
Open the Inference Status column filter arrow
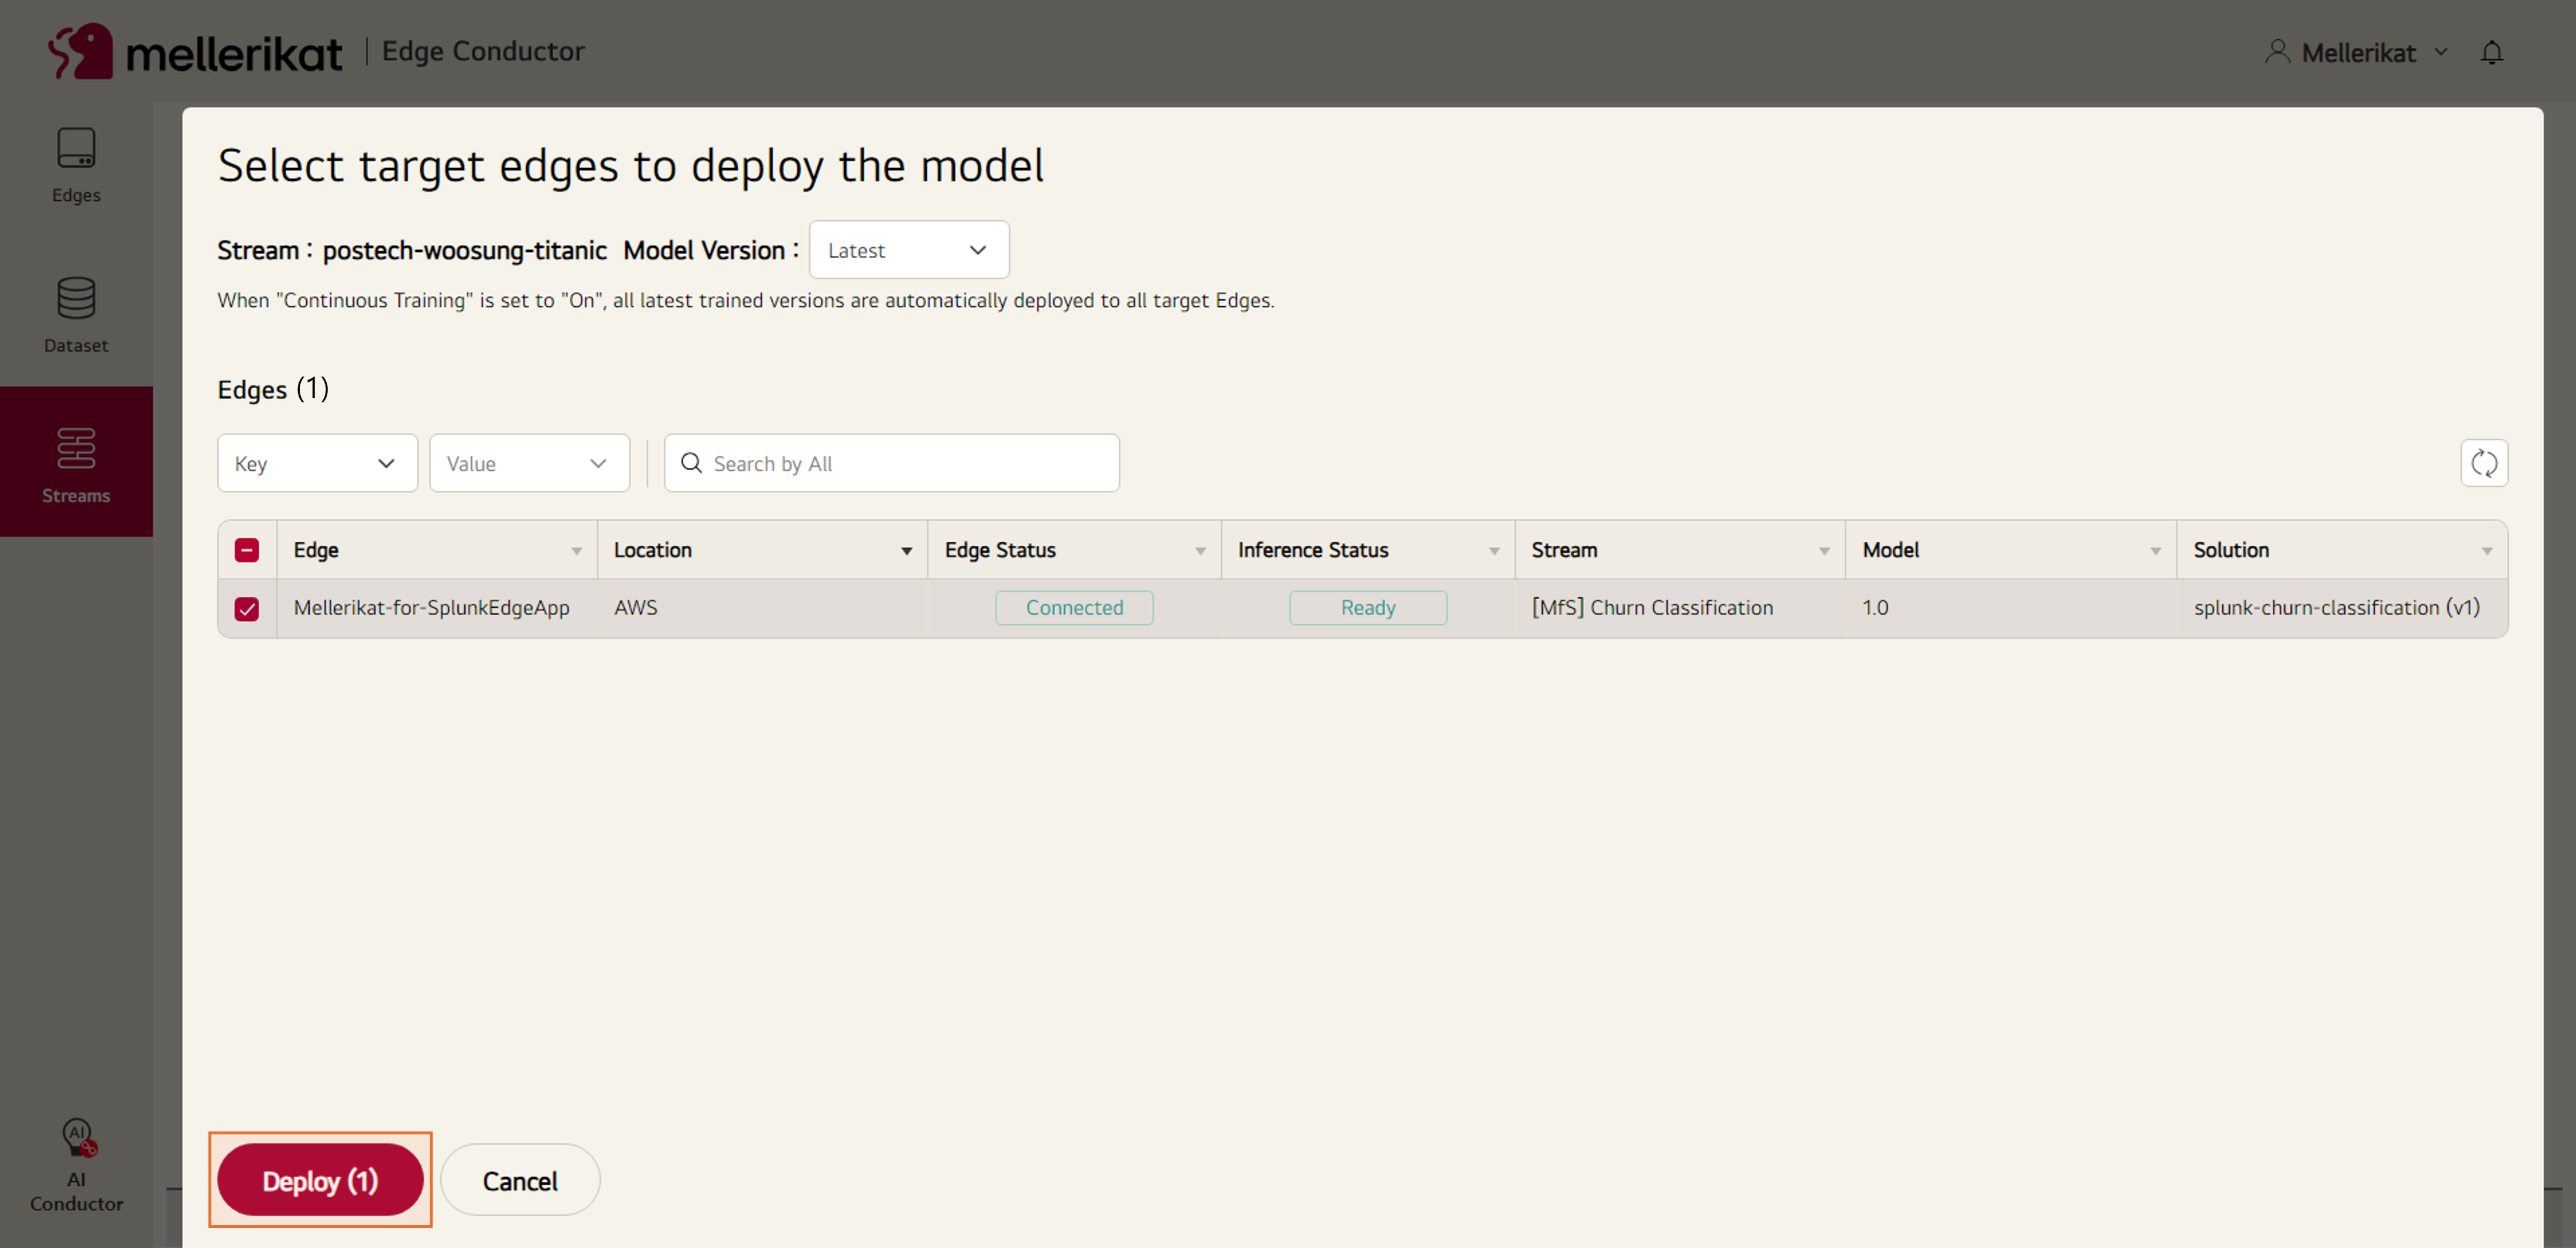(x=1494, y=551)
